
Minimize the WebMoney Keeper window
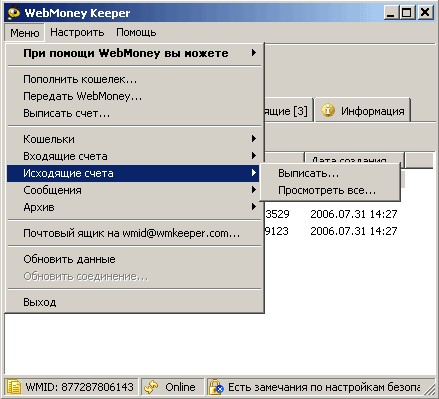(x=391, y=13)
